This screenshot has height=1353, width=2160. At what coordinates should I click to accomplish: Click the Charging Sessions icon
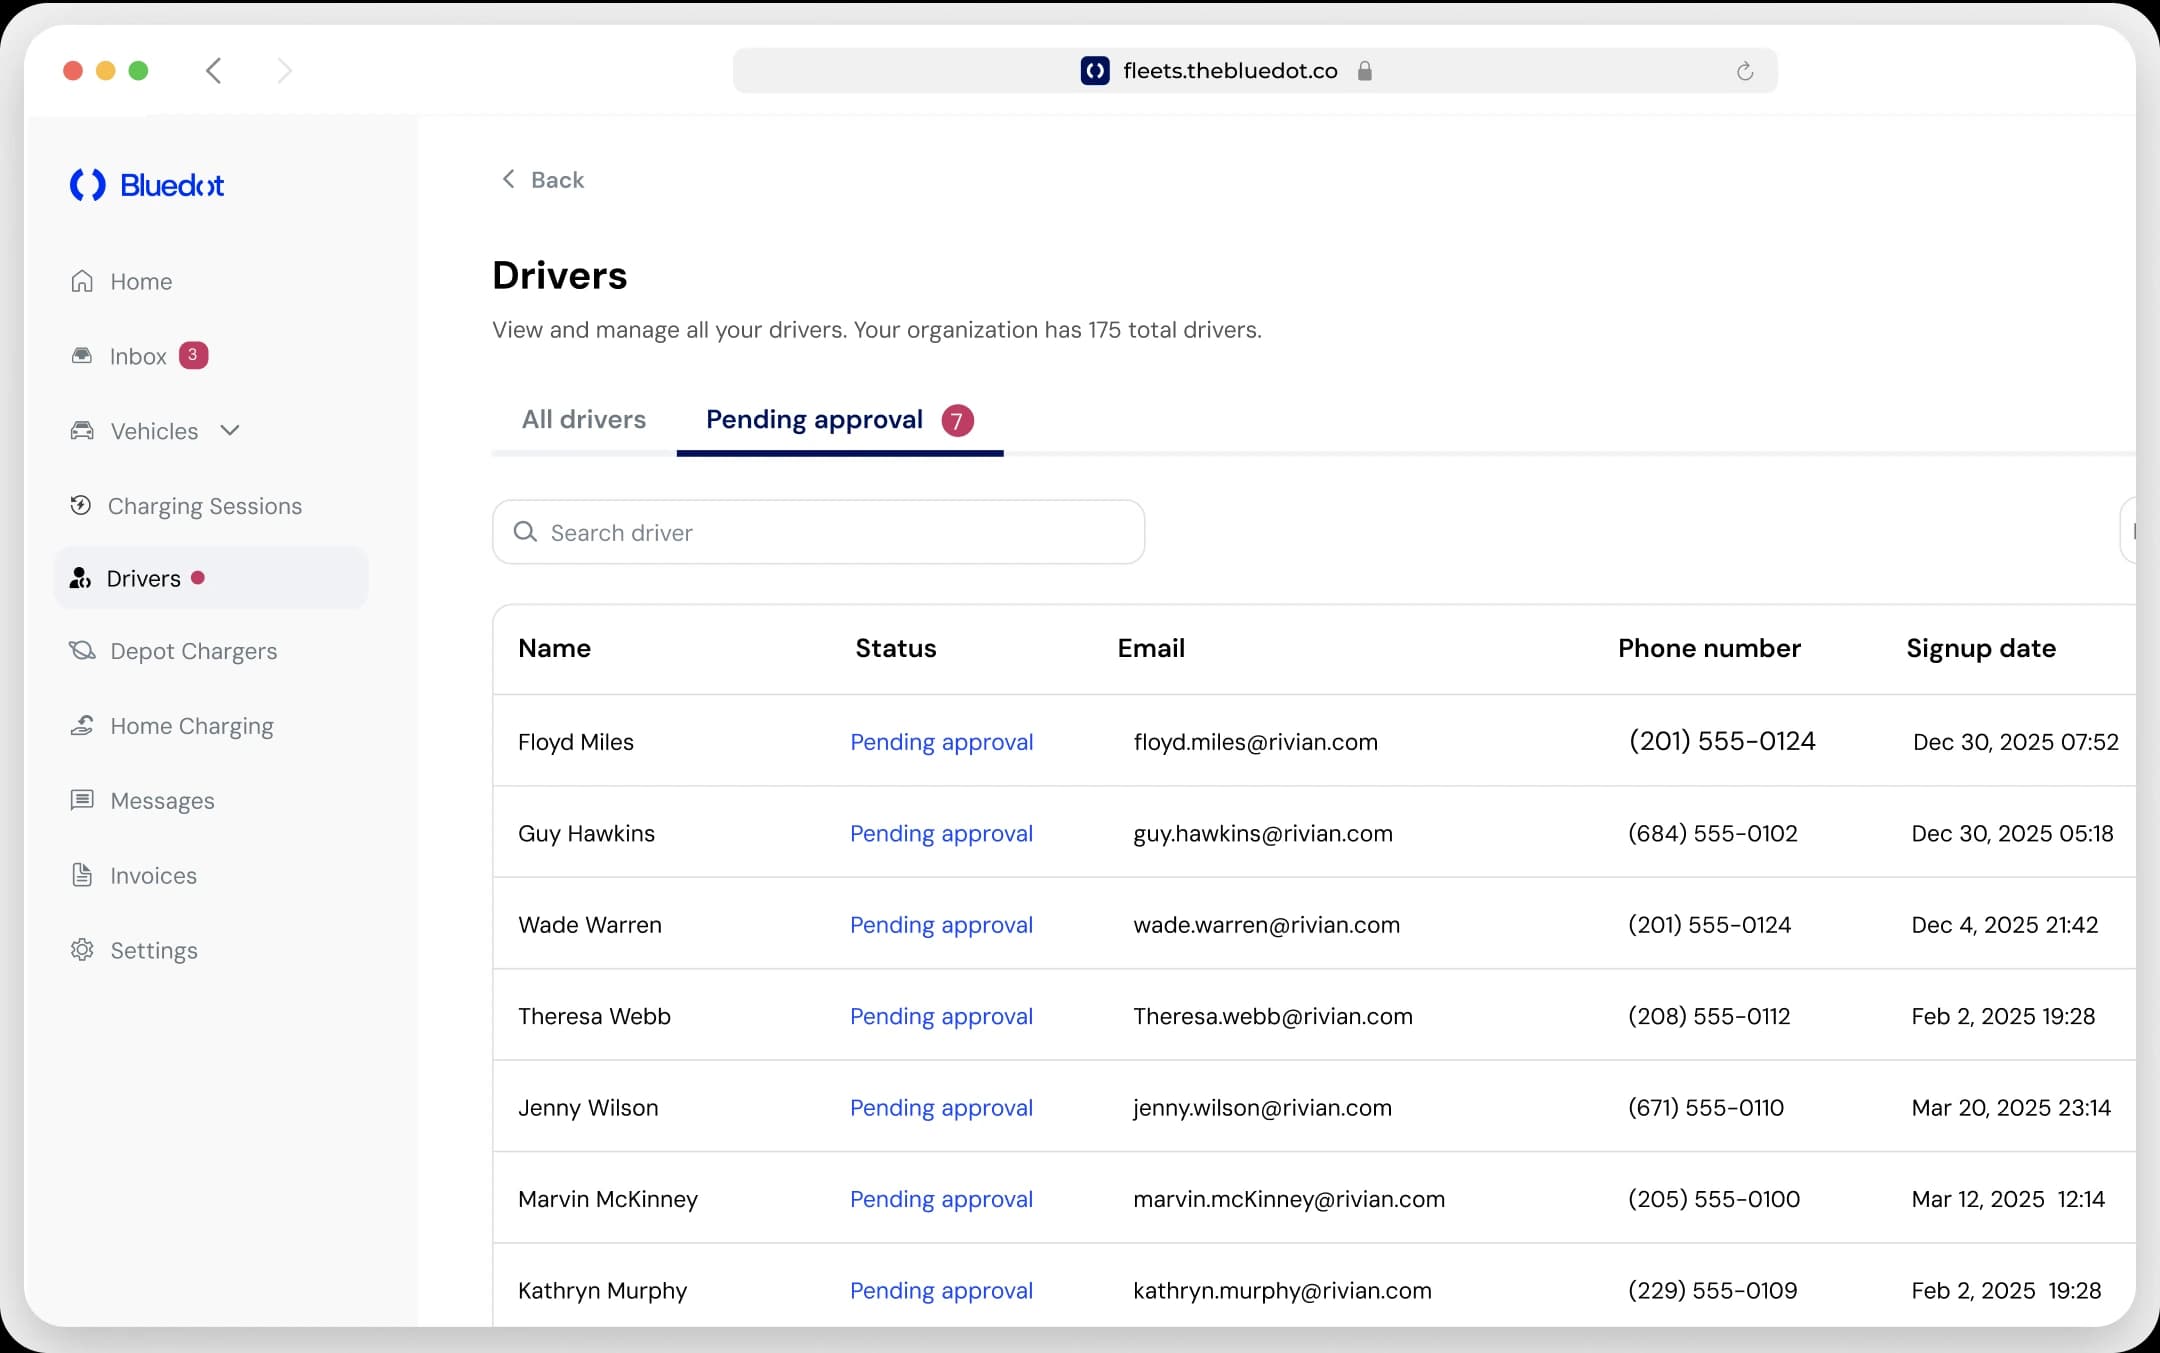point(81,505)
